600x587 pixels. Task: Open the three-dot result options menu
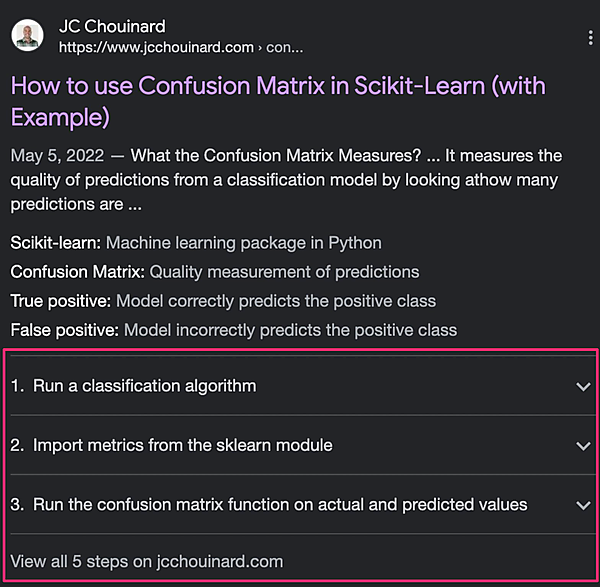tap(591, 38)
